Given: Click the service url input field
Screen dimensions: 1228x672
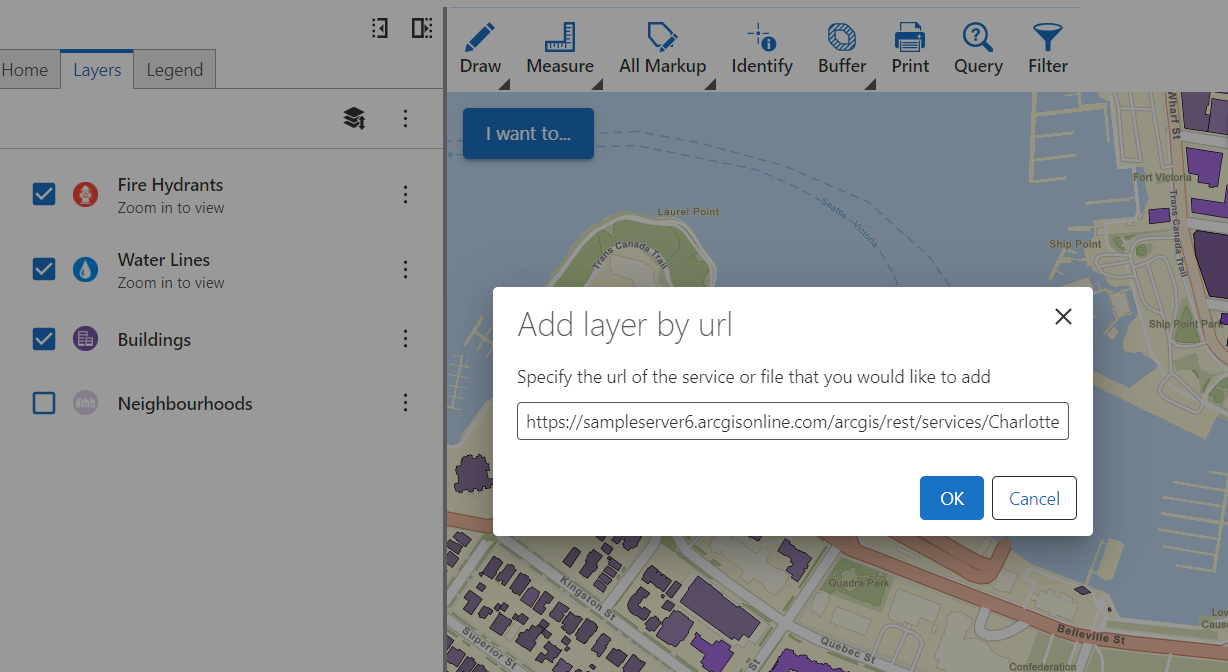Looking at the screenshot, I should pos(793,422).
